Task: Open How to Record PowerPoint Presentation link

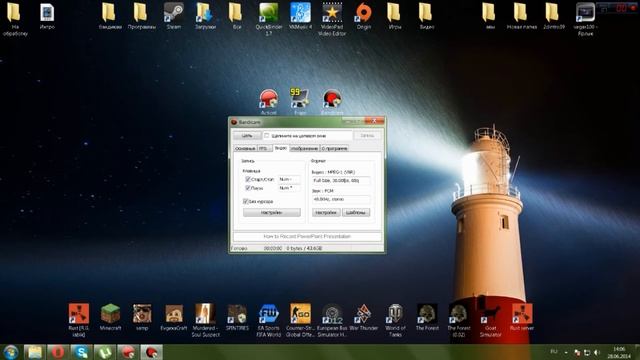Action: pos(307,236)
